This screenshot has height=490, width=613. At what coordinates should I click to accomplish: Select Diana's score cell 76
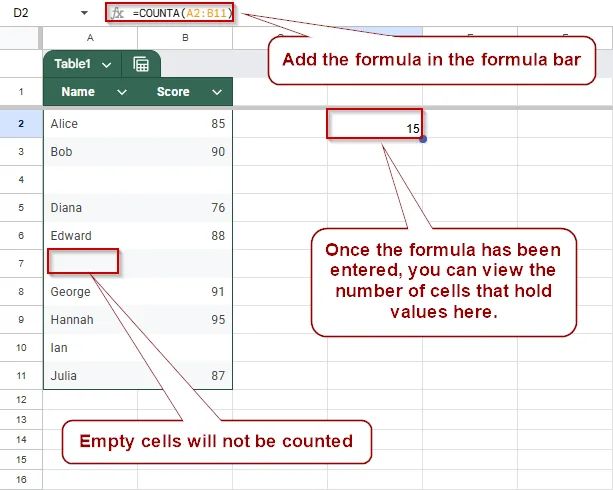185,208
